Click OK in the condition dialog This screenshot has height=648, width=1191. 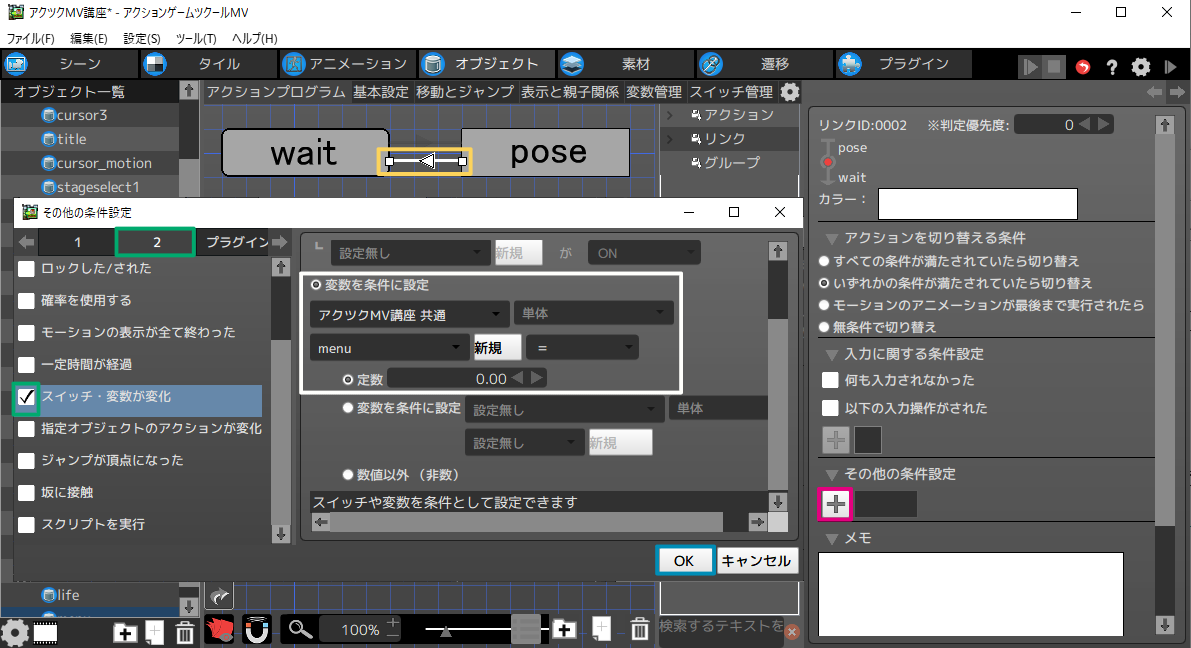tap(684, 561)
